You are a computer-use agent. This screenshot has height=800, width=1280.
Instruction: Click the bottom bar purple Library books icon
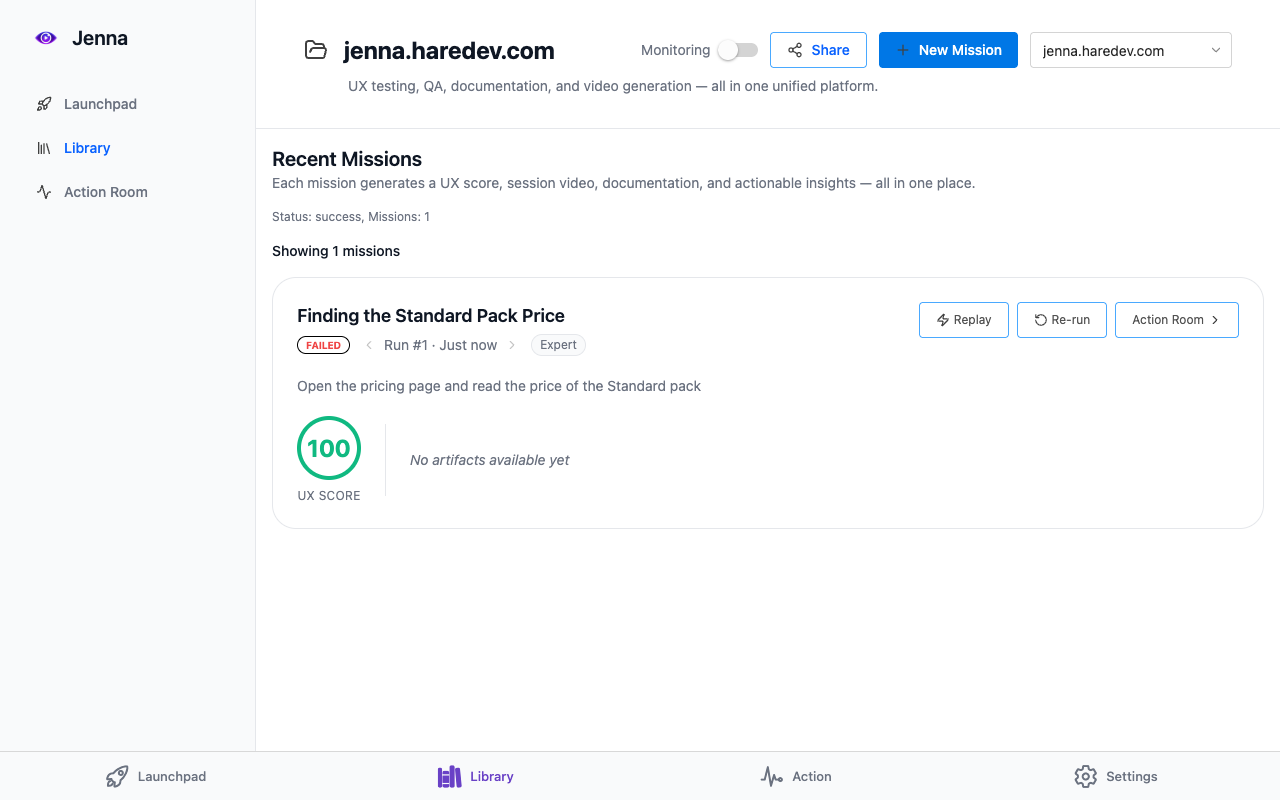pos(450,776)
